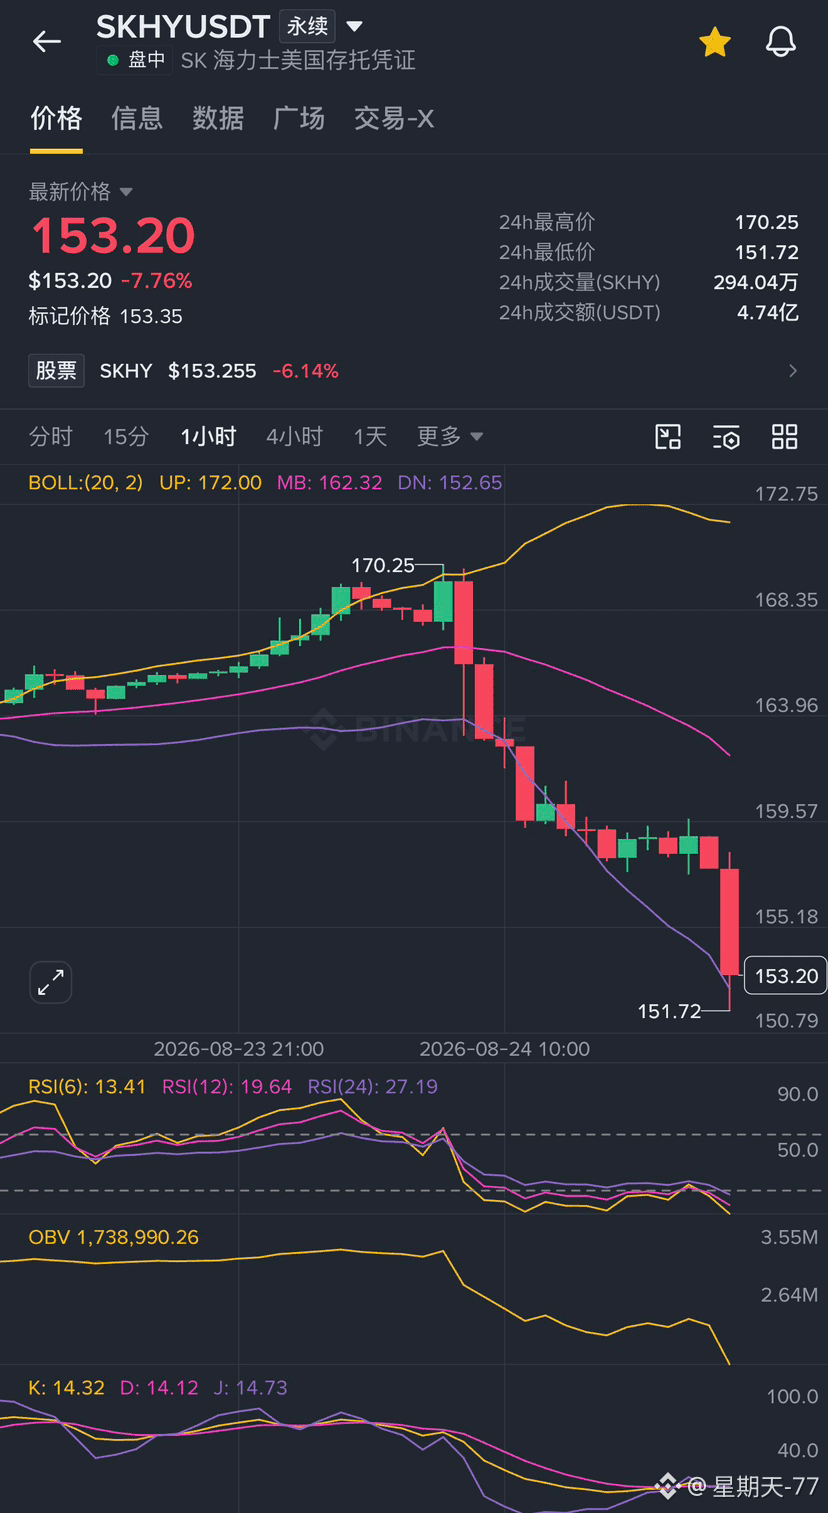Tap the -6.14% stock change figure
The width and height of the screenshot is (828, 1513).
(306, 371)
